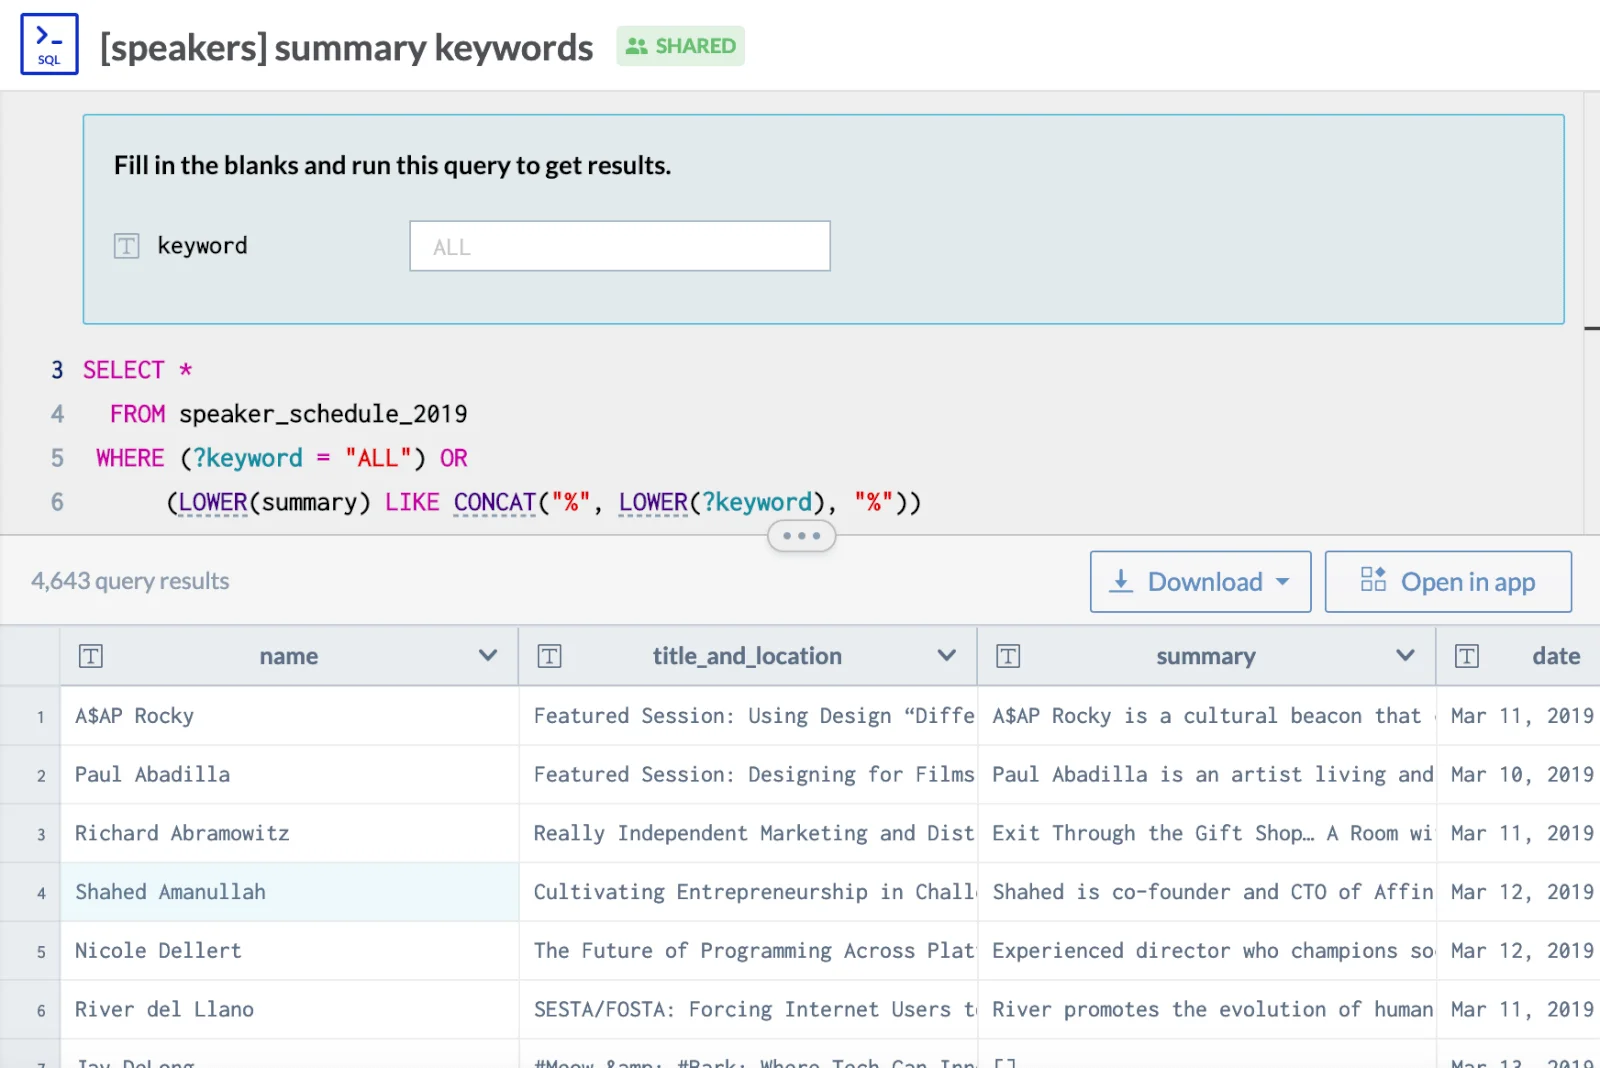Type in the keyword input field
This screenshot has height=1068, width=1600.
pyautogui.click(x=619, y=246)
